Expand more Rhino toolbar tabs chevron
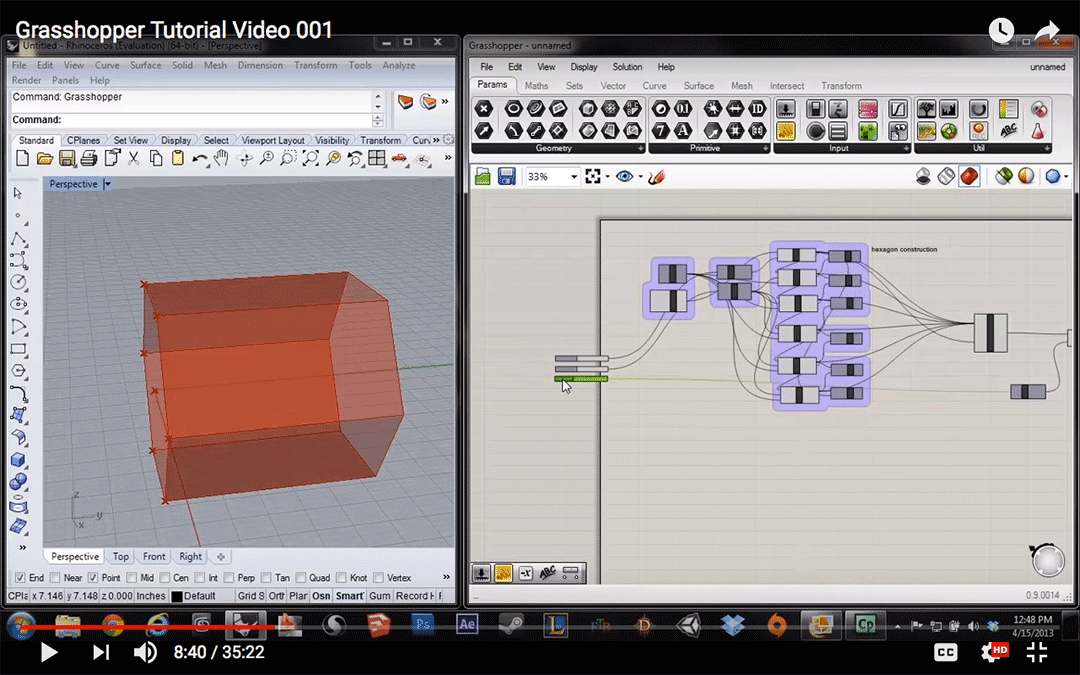The height and width of the screenshot is (675, 1080). [x=436, y=140]
